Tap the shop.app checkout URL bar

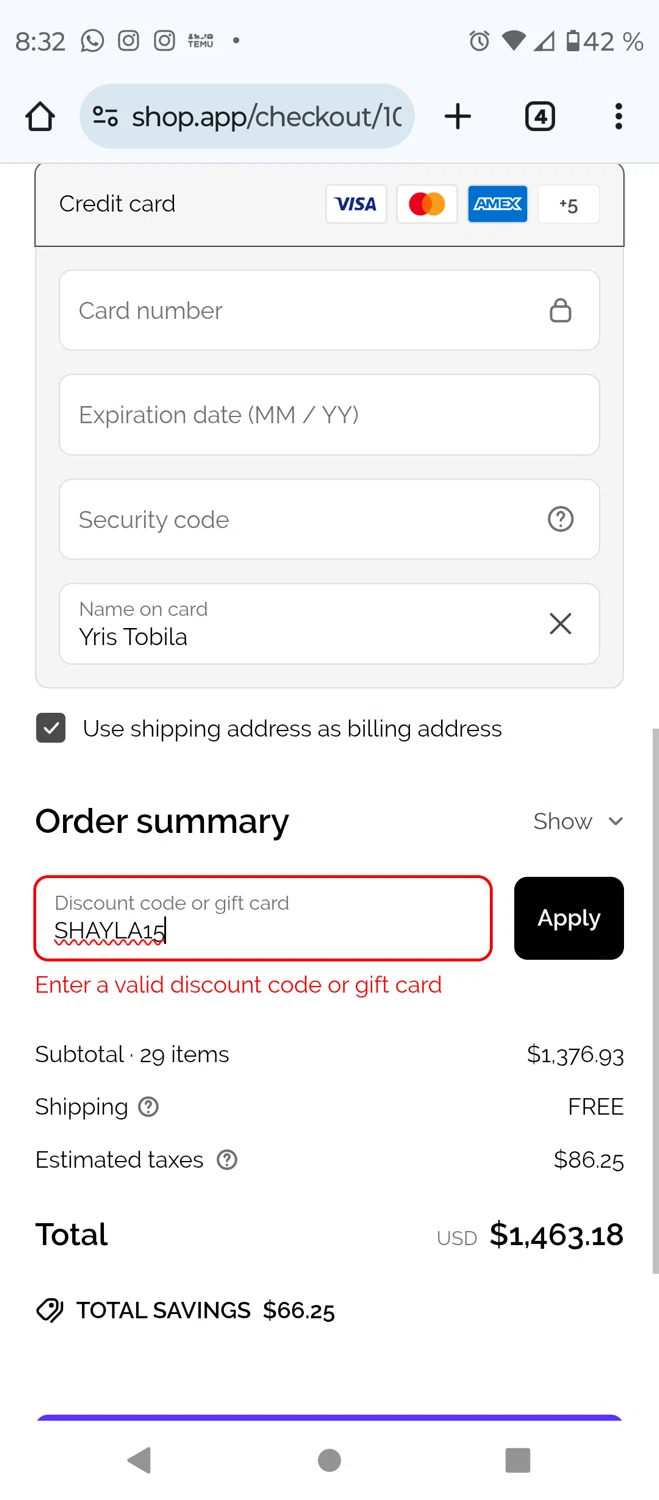tap(266, 117)
